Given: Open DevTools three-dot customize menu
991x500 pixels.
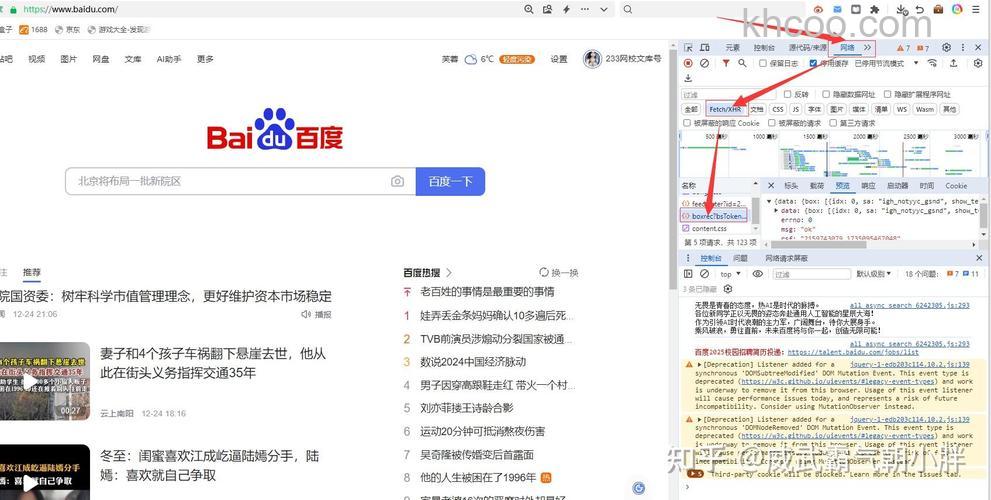Looking at the screenshot, I should coord(963,47).
